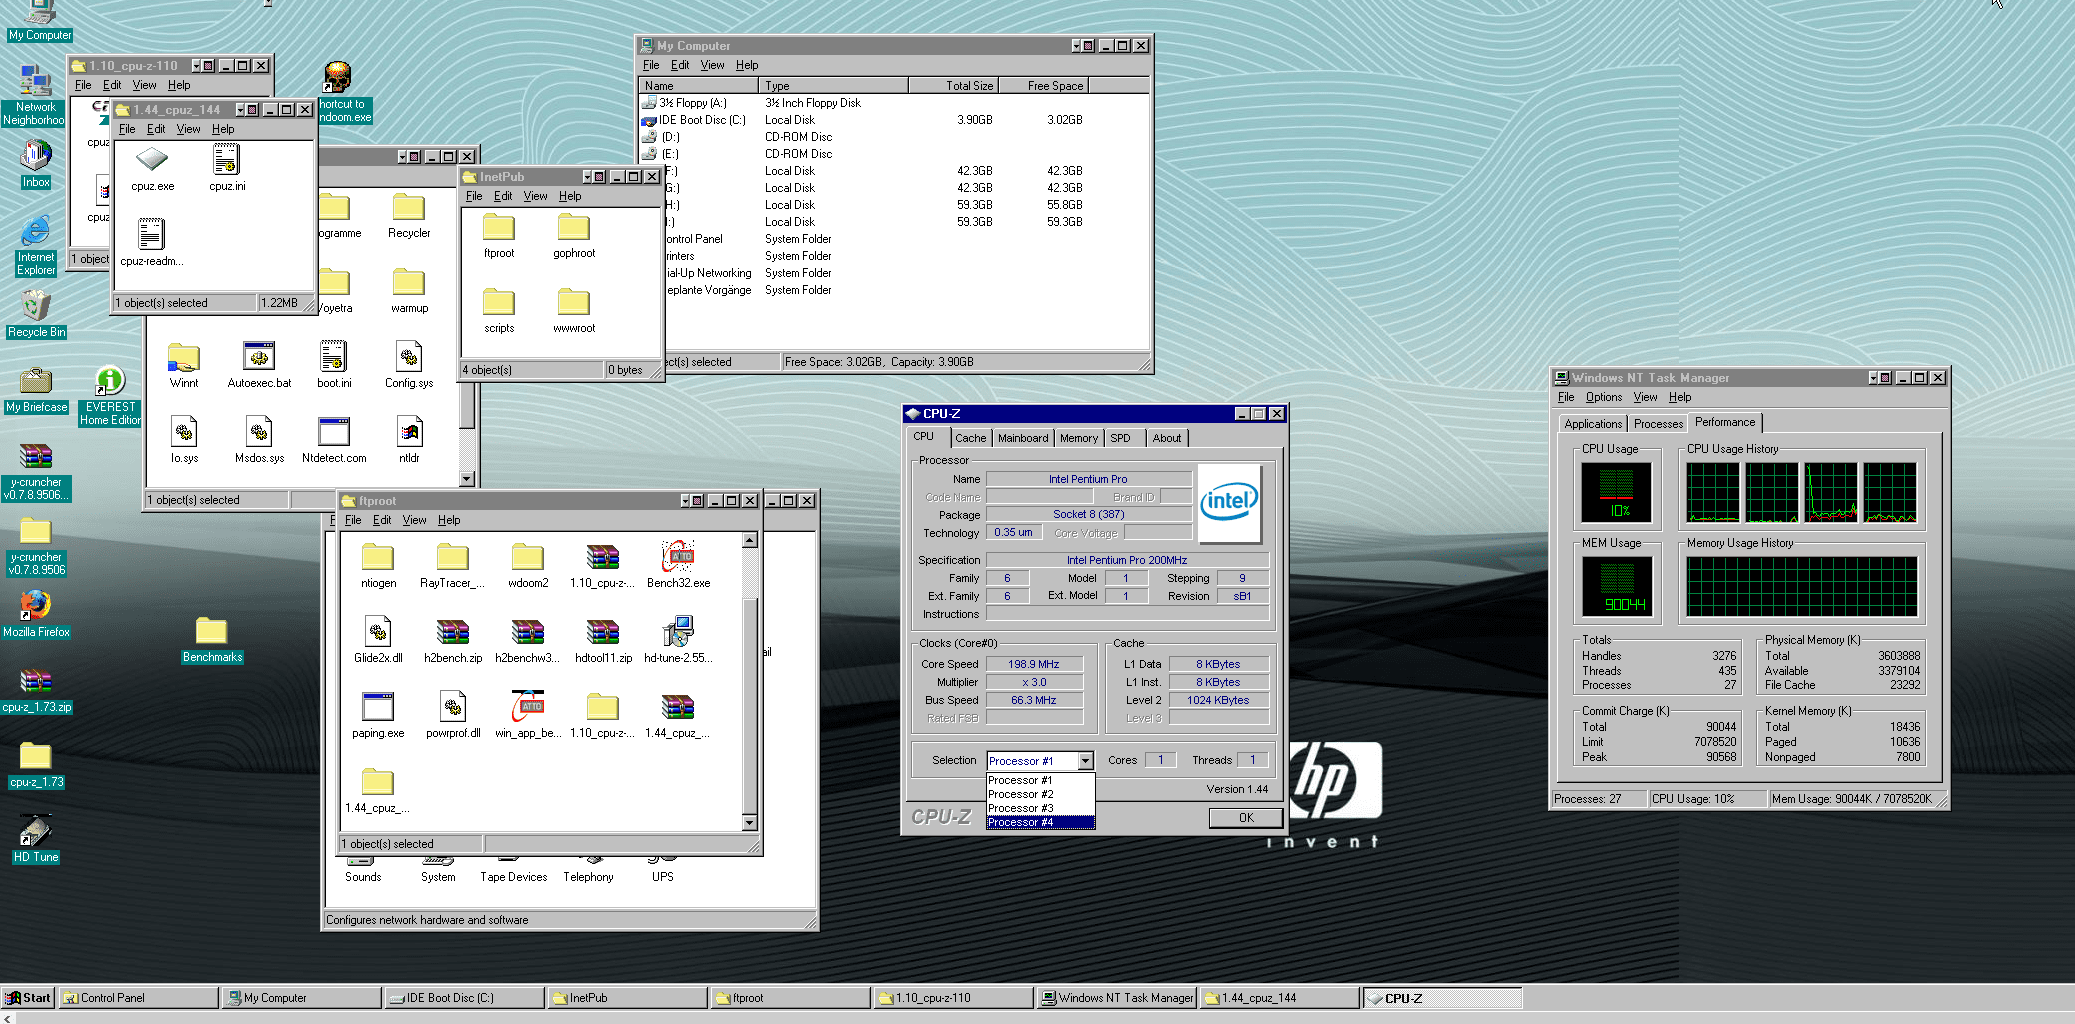Open the Memory tab in CPU-Z
Image resolution: width=2075 pixels, height=1024 pixels.
(1079, 438)
